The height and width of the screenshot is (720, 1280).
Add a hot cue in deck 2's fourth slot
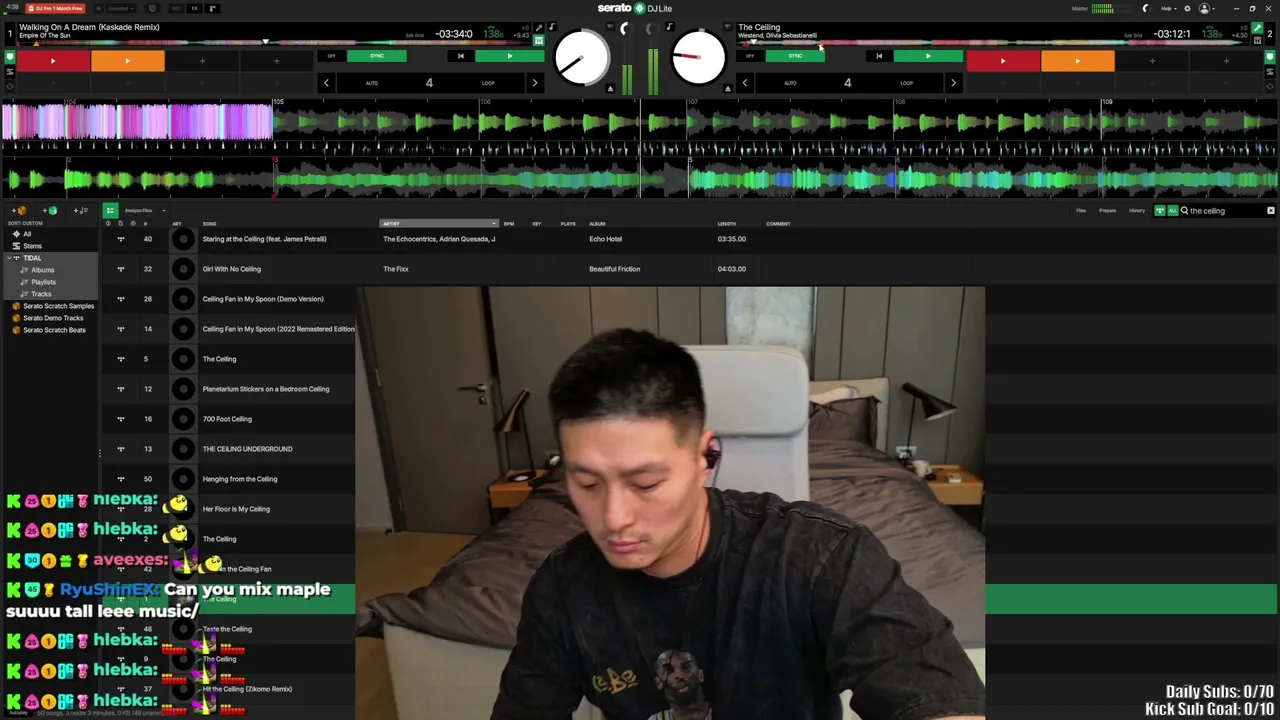click(x=1226, y=61)
